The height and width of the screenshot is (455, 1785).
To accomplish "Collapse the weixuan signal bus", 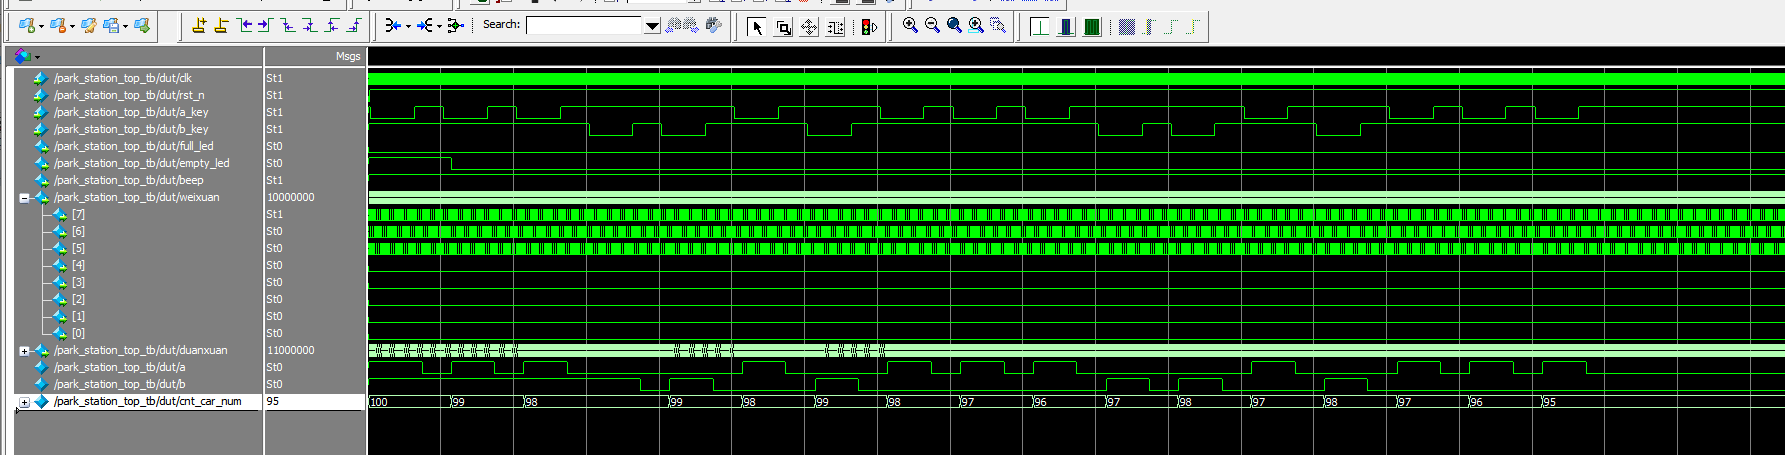I will point(24,198).
